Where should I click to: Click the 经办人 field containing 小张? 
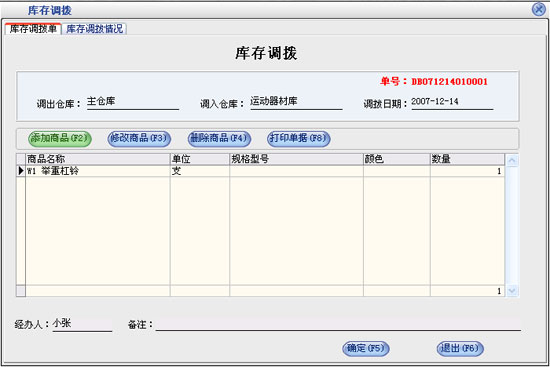coord(82,324)
